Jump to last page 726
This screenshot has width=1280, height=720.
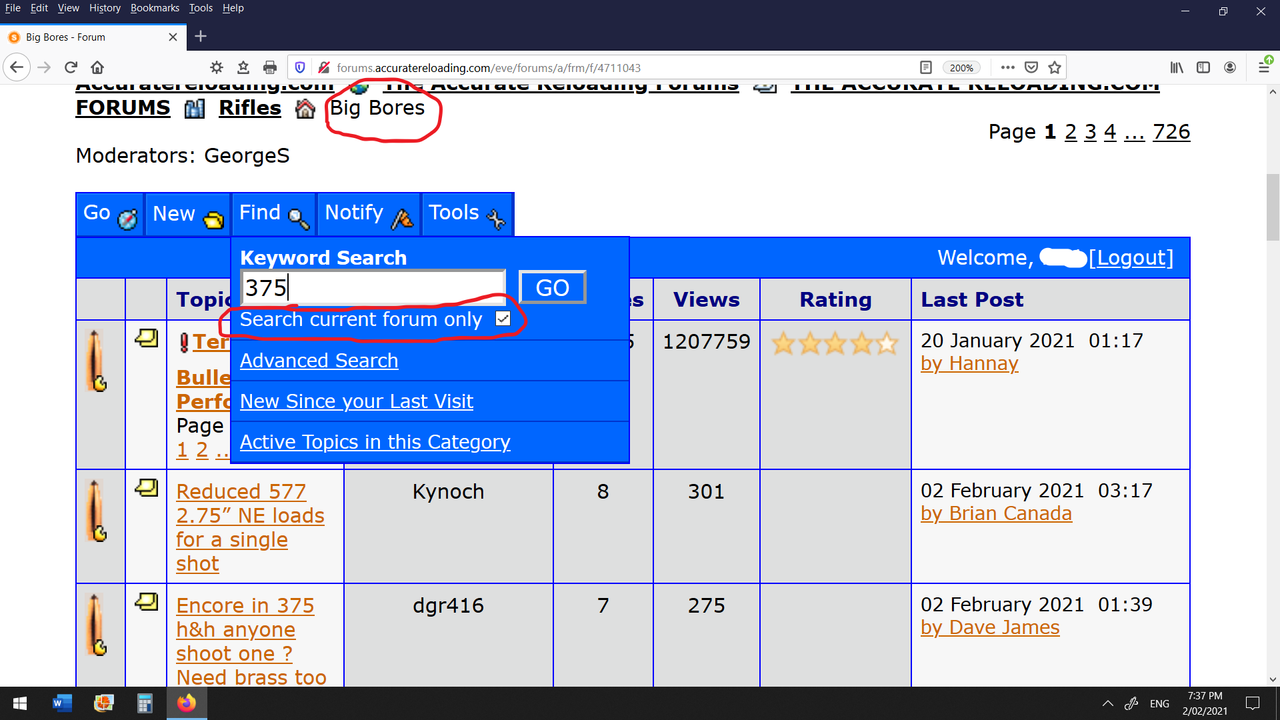click(1171, 132)
